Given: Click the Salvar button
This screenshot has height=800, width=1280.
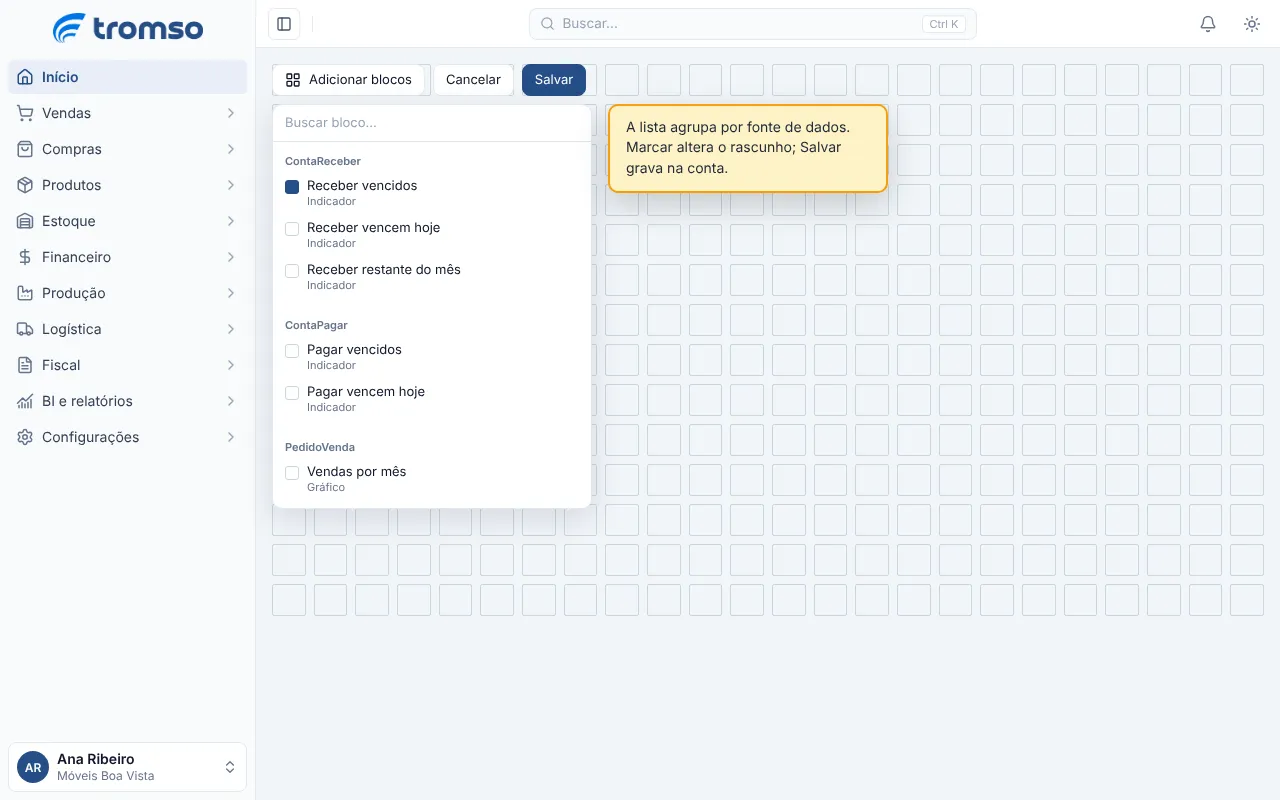Looking at the screenshot, I should click(554, 80).
